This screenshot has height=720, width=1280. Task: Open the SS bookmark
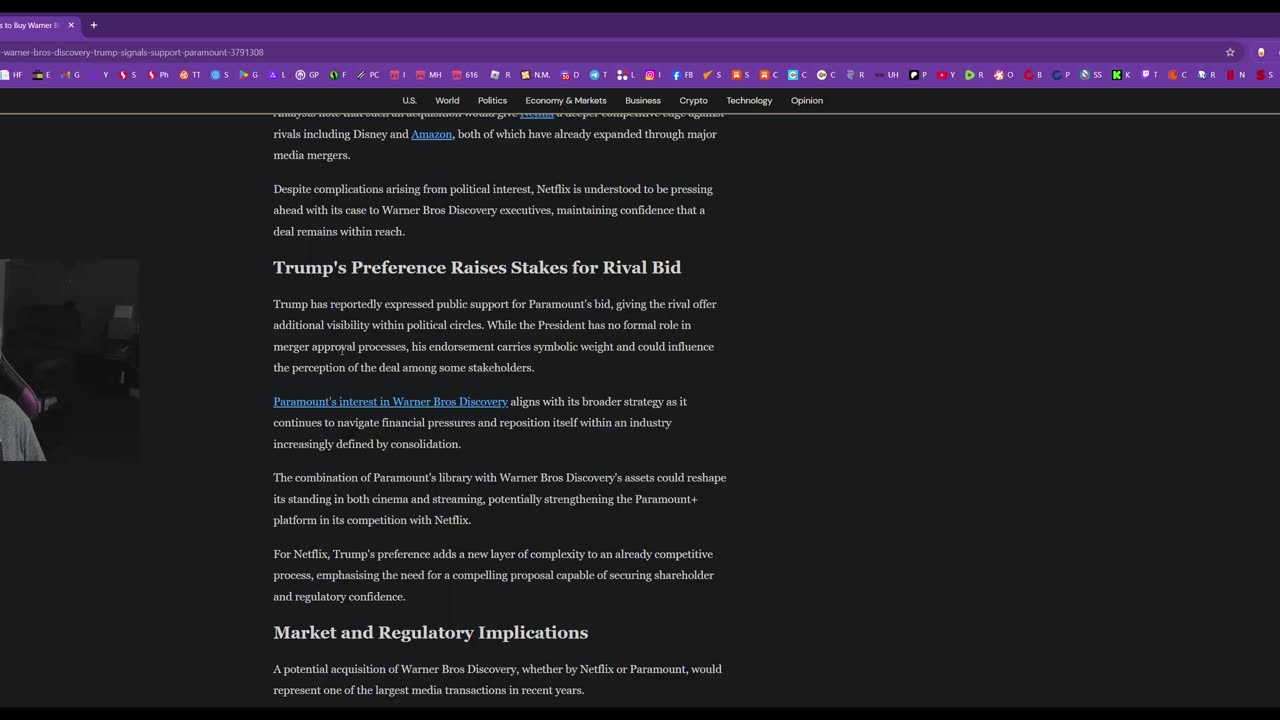tap(1091, 75)
